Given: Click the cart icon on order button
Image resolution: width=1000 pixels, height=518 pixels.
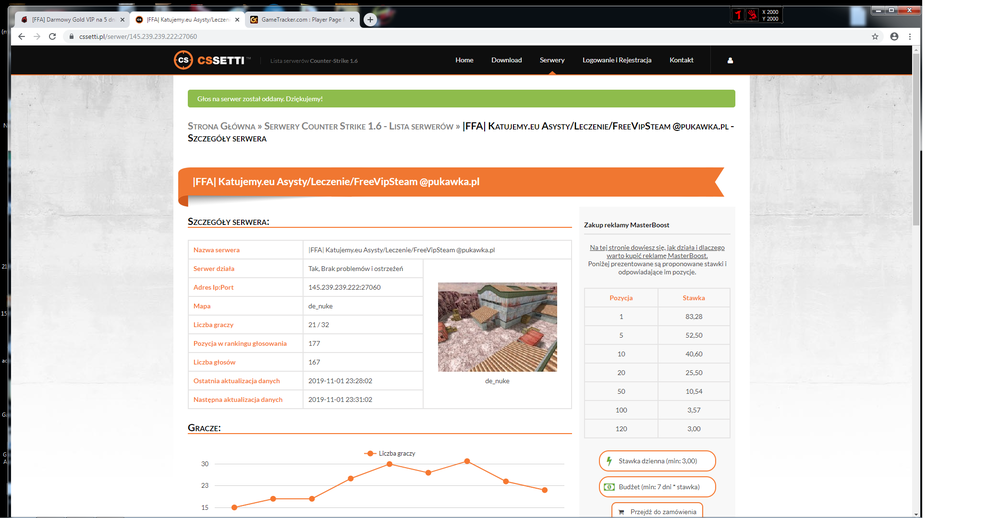Looking at the screenshot, I should [x=621, y=512].
